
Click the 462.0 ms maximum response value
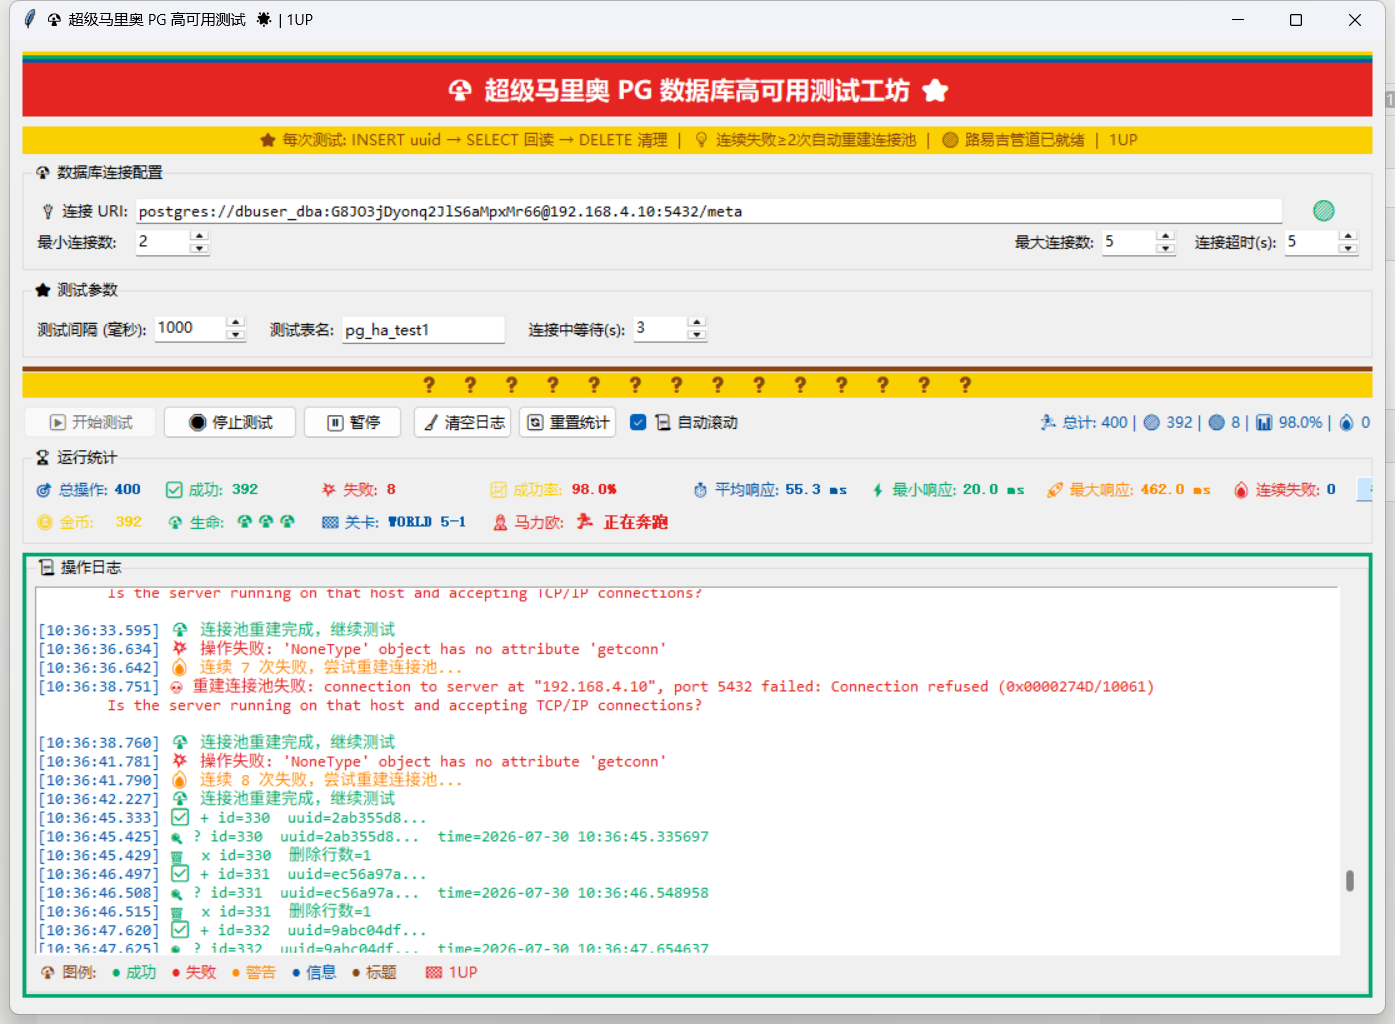(x=1176, y=490)
